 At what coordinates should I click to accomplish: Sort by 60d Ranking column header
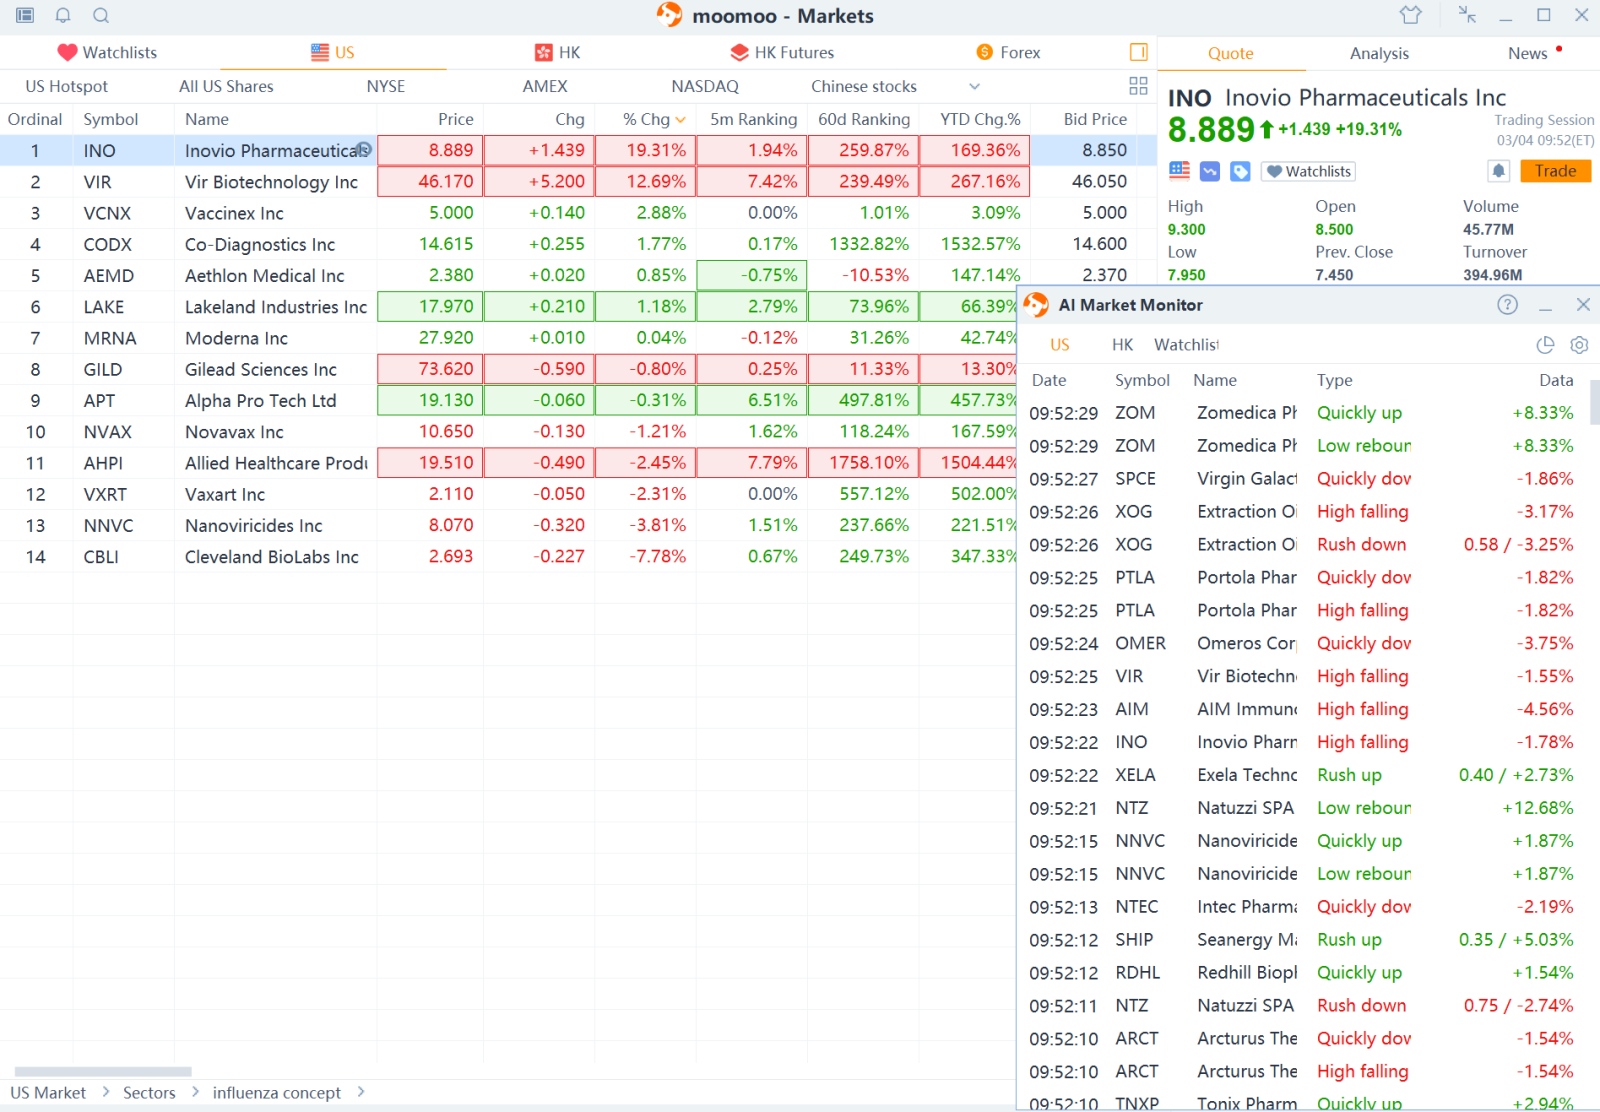pyautogui.click(x=864, y=119)
